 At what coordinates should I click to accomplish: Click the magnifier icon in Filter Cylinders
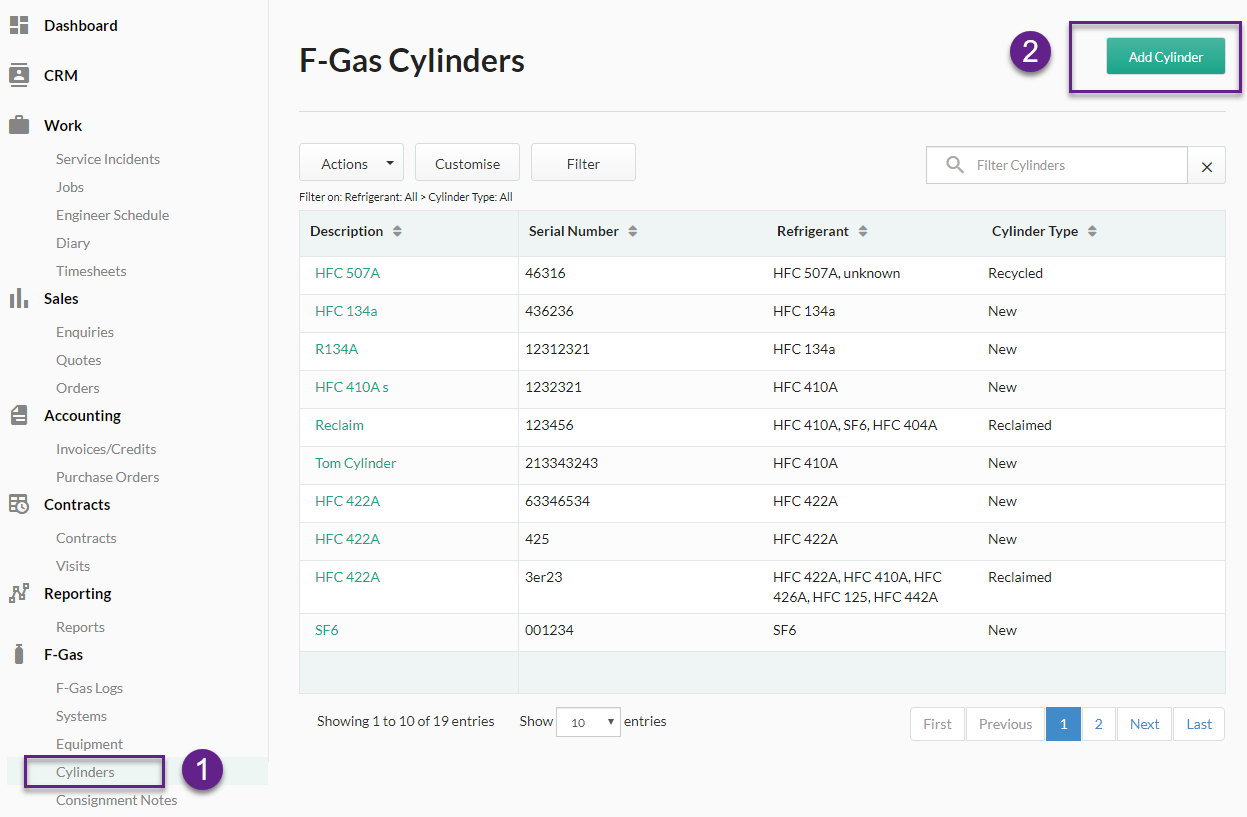point(955,165)
